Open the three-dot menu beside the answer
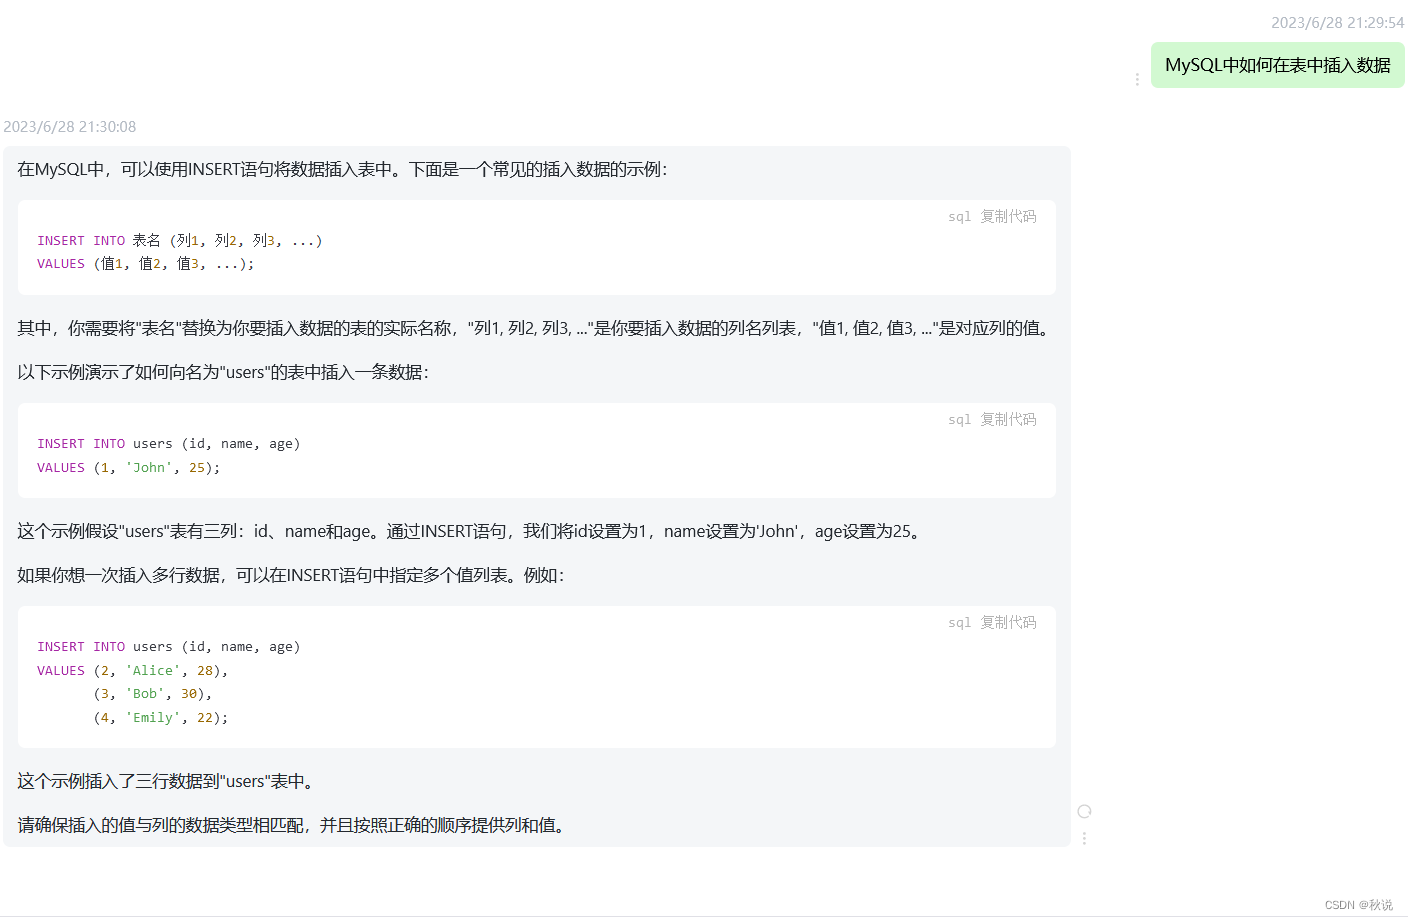 (x=1084, y=838)
